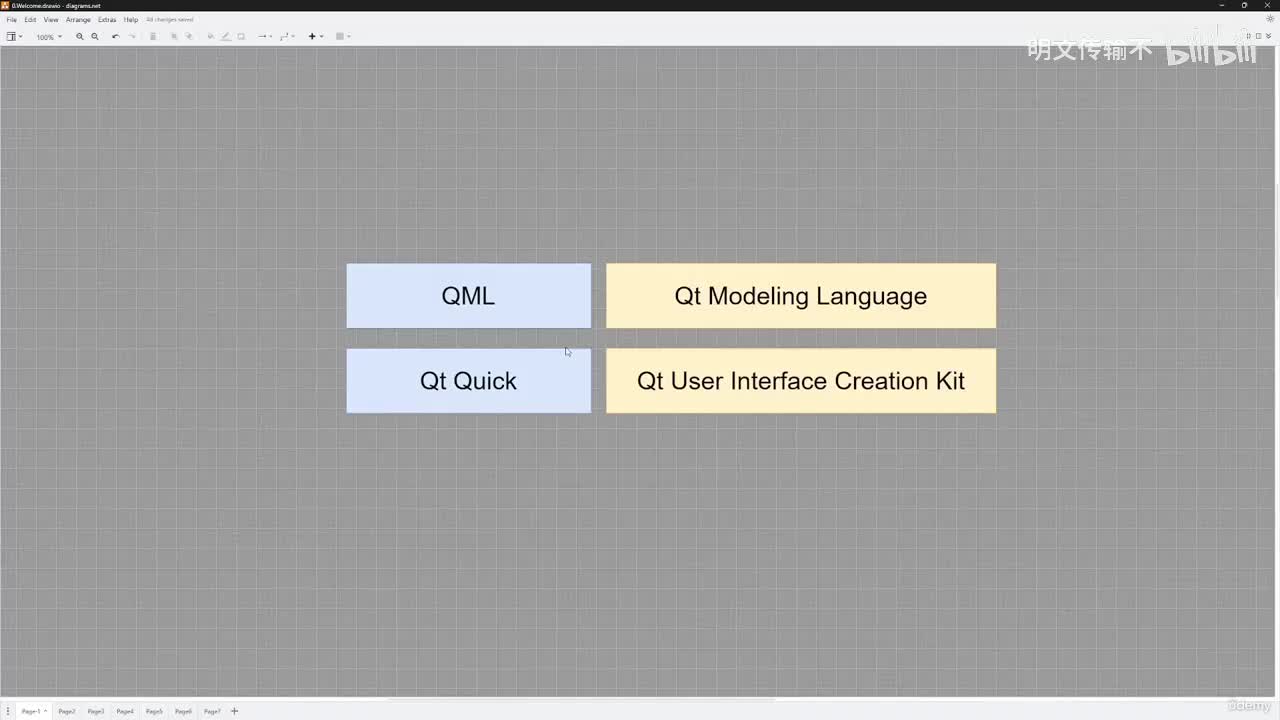The width and height of the screenshot is (1280, 720).
Task: Click the Fill Color bucket icon
Action: click(x=210, y=37)
